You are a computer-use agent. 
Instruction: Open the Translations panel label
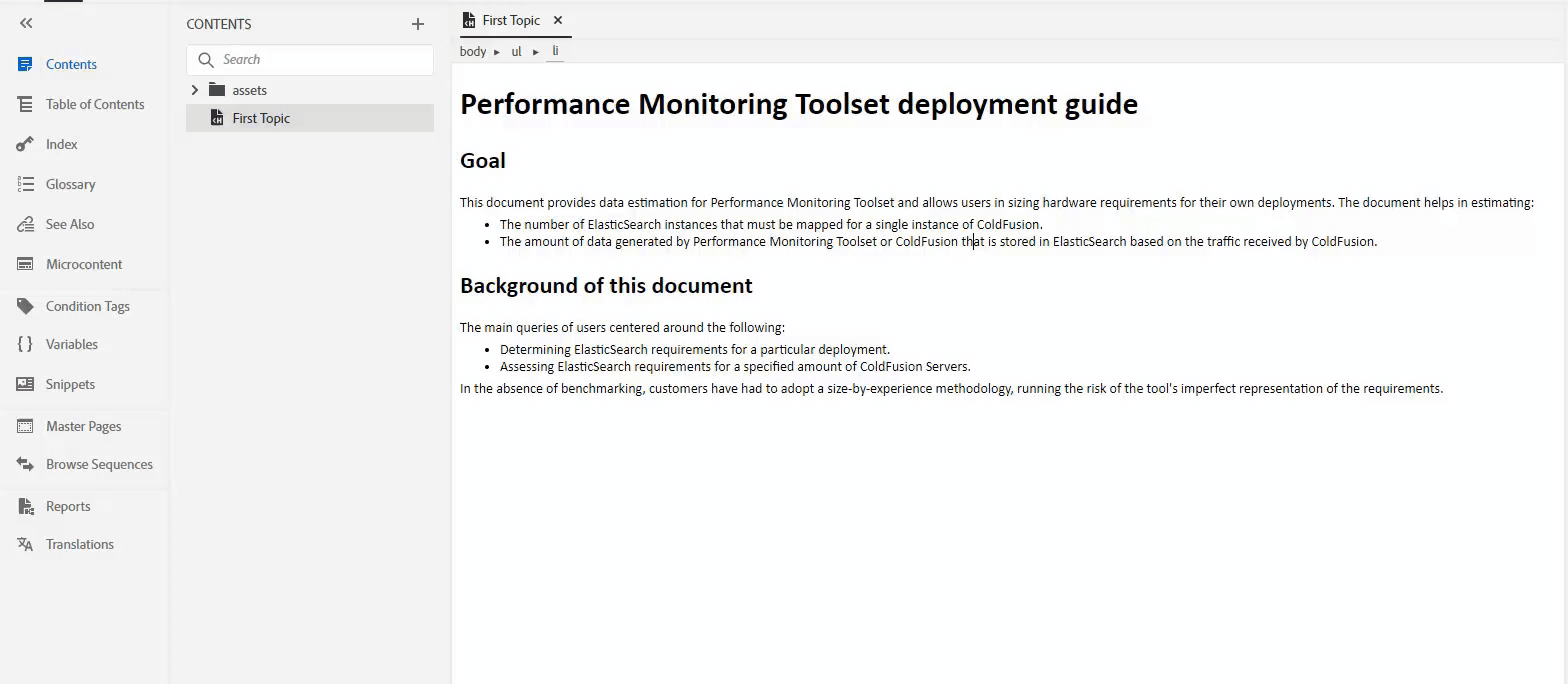click(80, 544)
